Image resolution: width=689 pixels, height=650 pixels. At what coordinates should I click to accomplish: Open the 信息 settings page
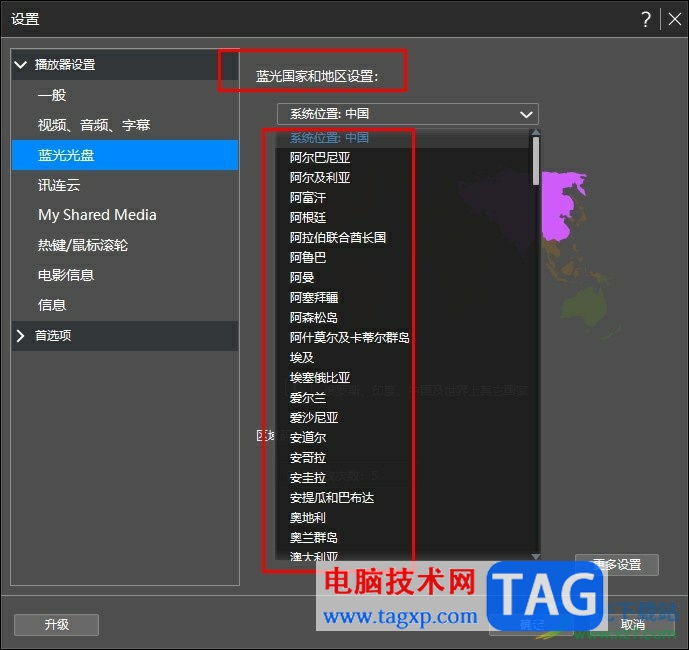pos(125,305)
